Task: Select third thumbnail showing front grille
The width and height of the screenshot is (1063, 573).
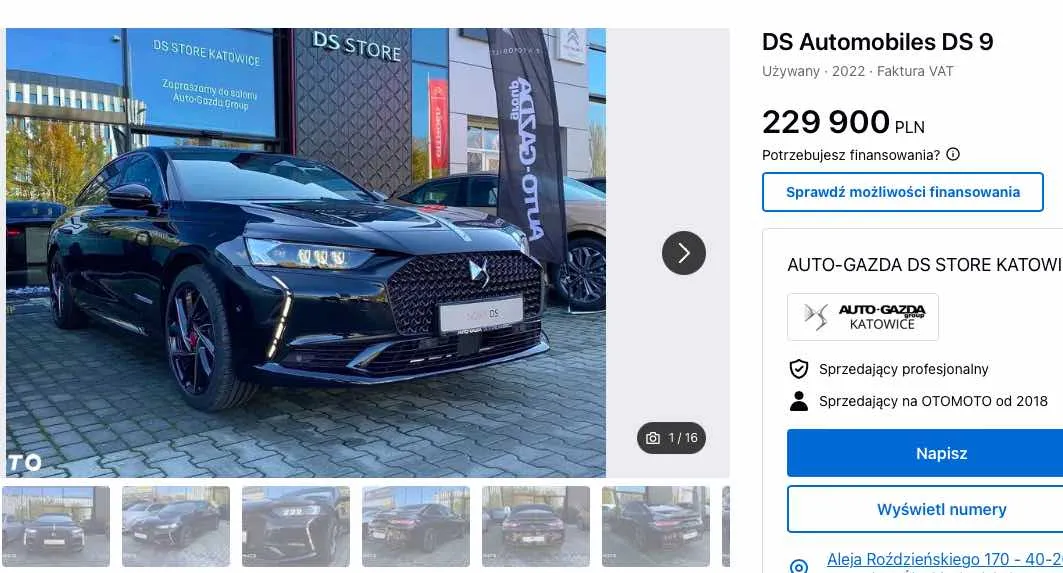Action: tap(296, 526)
